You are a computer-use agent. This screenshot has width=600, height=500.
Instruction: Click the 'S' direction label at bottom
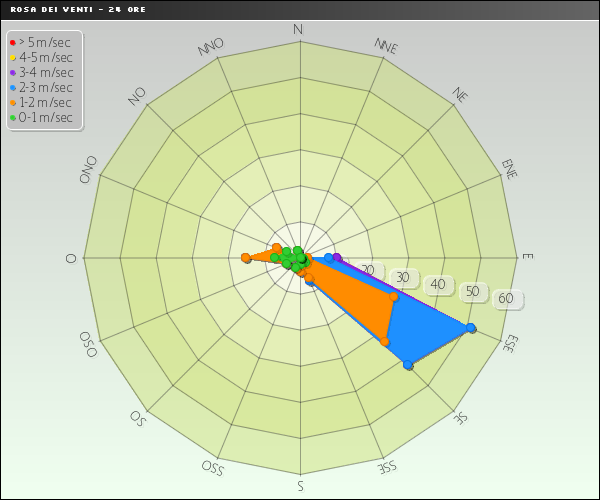point(300,487)
